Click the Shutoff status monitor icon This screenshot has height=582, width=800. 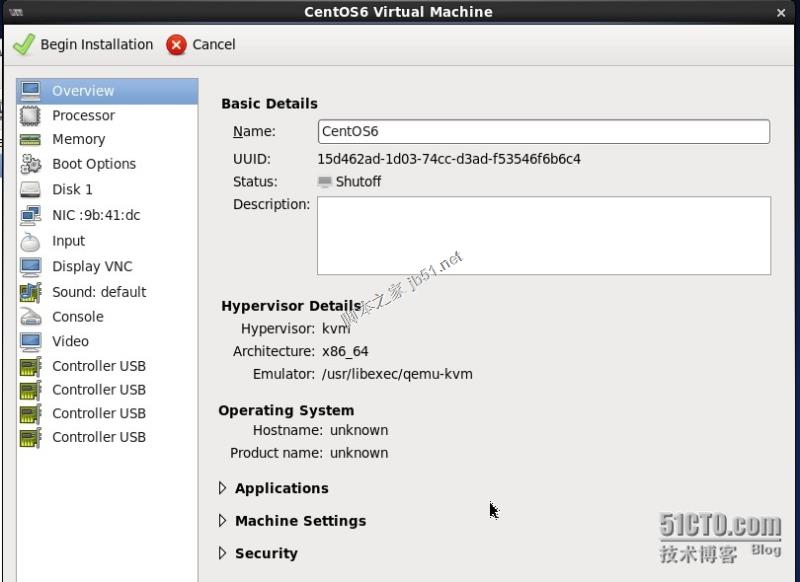324,182
